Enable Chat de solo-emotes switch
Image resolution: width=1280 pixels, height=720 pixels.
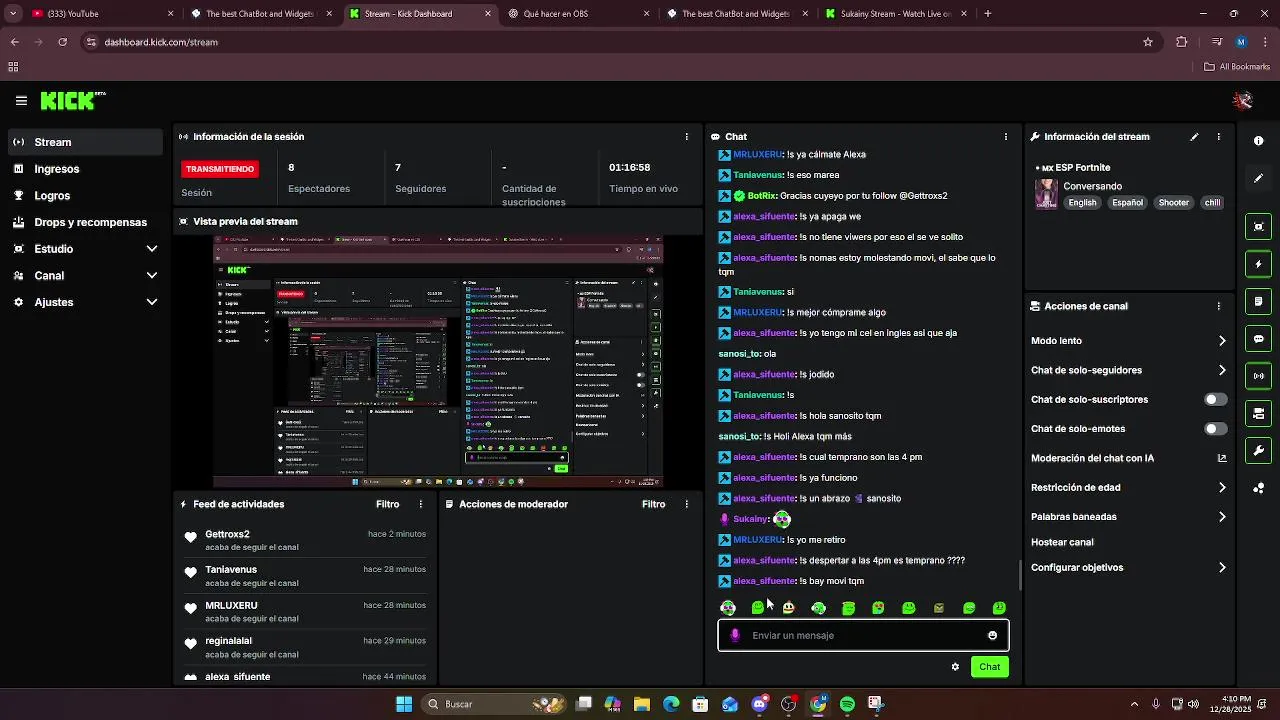1215,429
